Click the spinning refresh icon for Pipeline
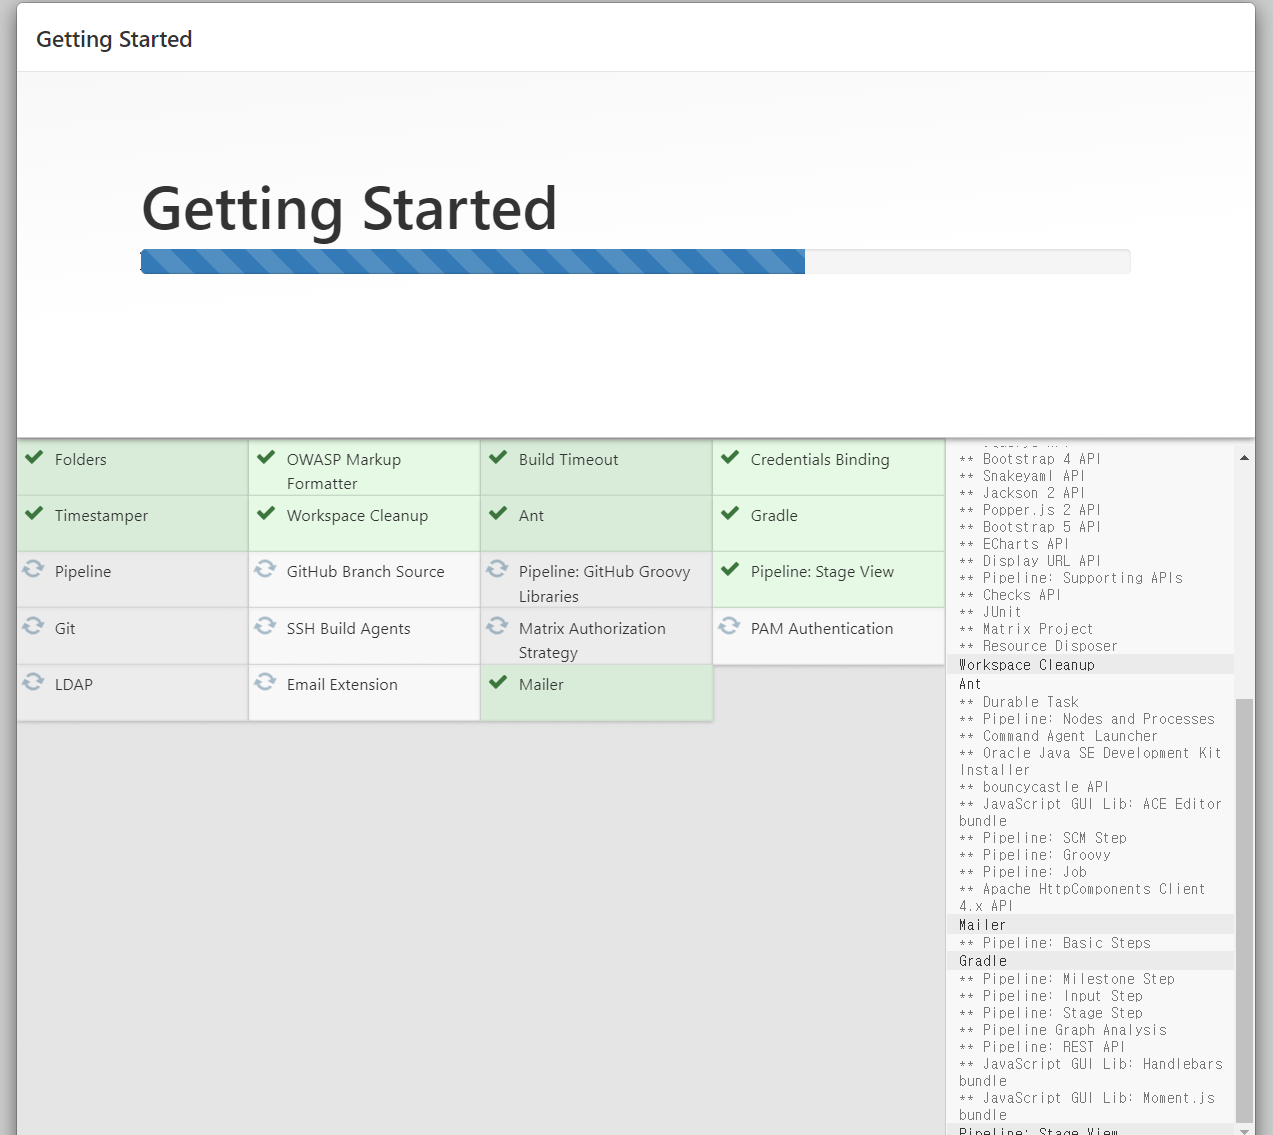 tap(33, 569)
